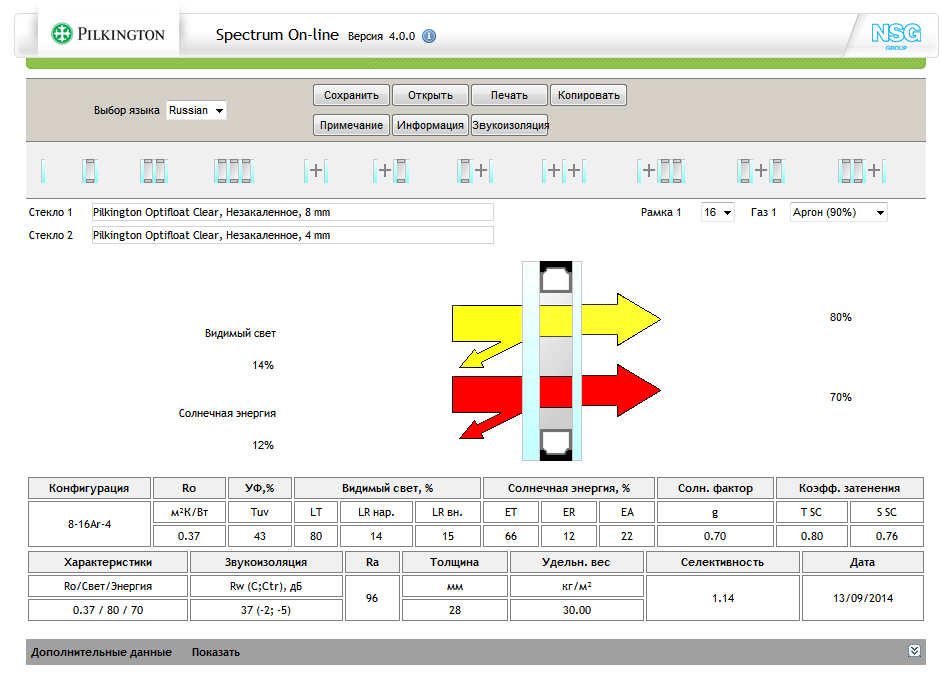Click the Копировать button
This screenshot has width=942, height=684.
pos(588,95)
